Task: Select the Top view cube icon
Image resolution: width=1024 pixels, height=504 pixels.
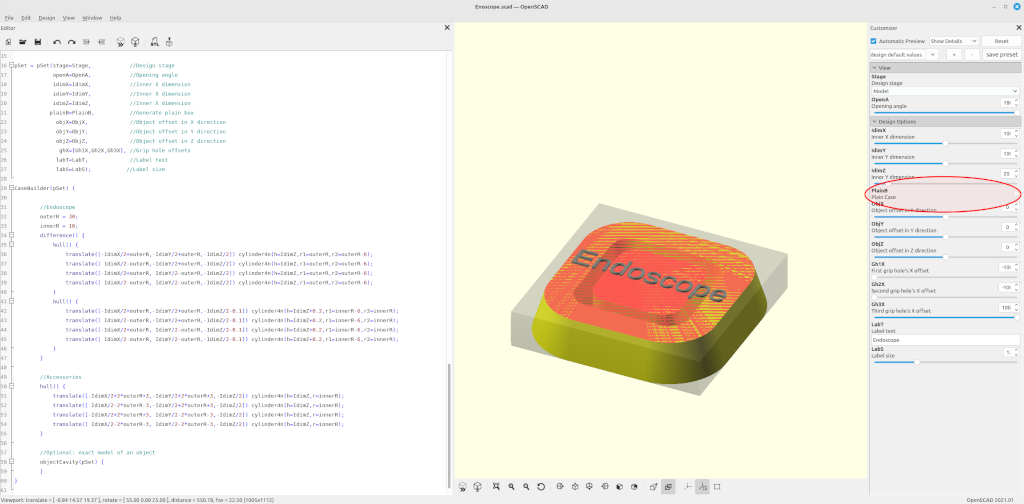Action: [575, 486]
